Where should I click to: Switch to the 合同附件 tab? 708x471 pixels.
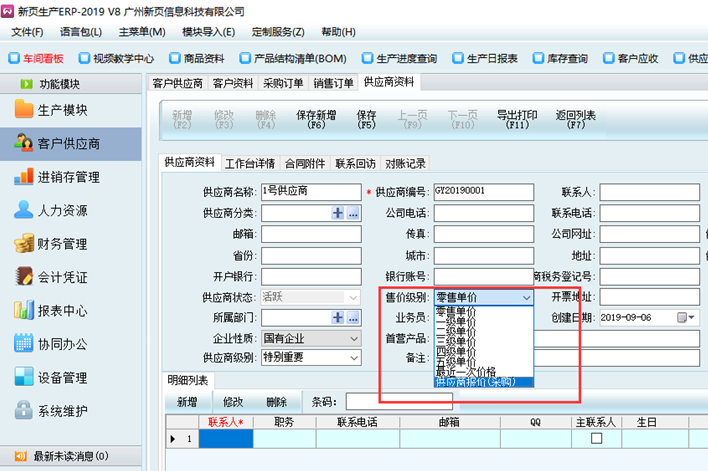pos(306,163)
